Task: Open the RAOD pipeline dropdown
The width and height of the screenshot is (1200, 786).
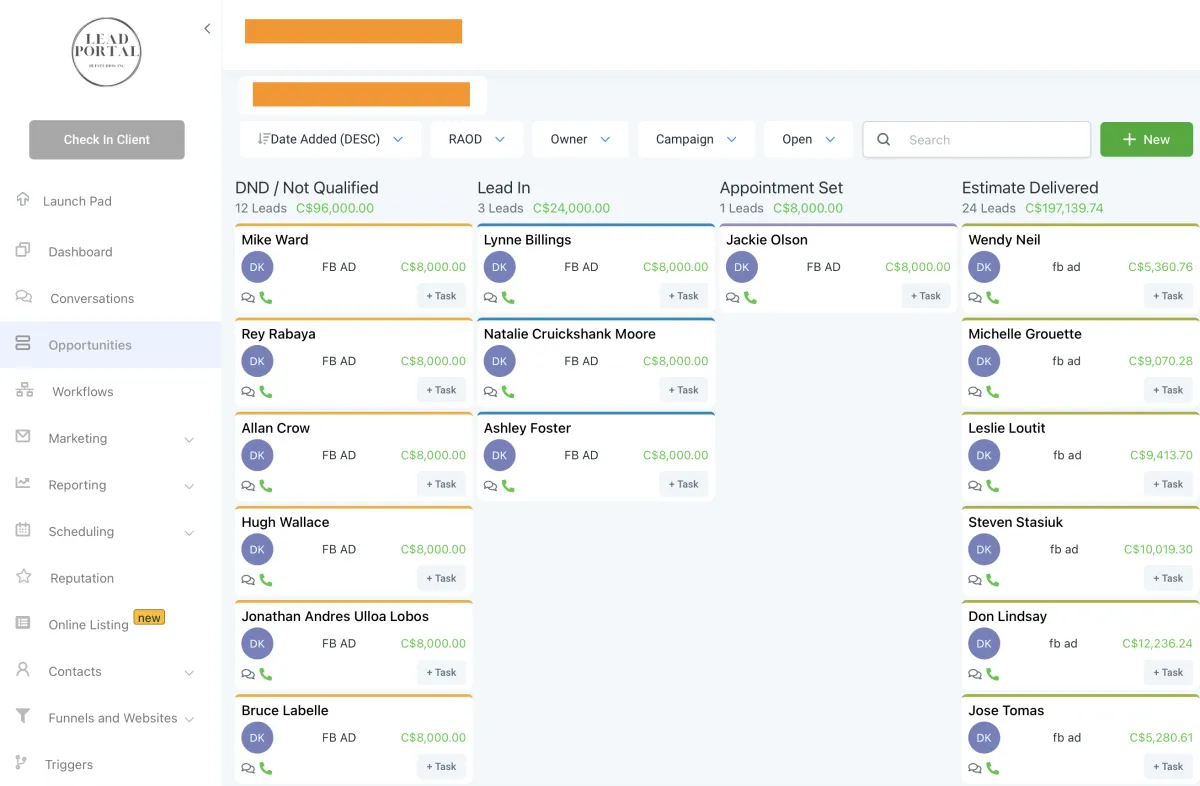Action: click(477, 139)
